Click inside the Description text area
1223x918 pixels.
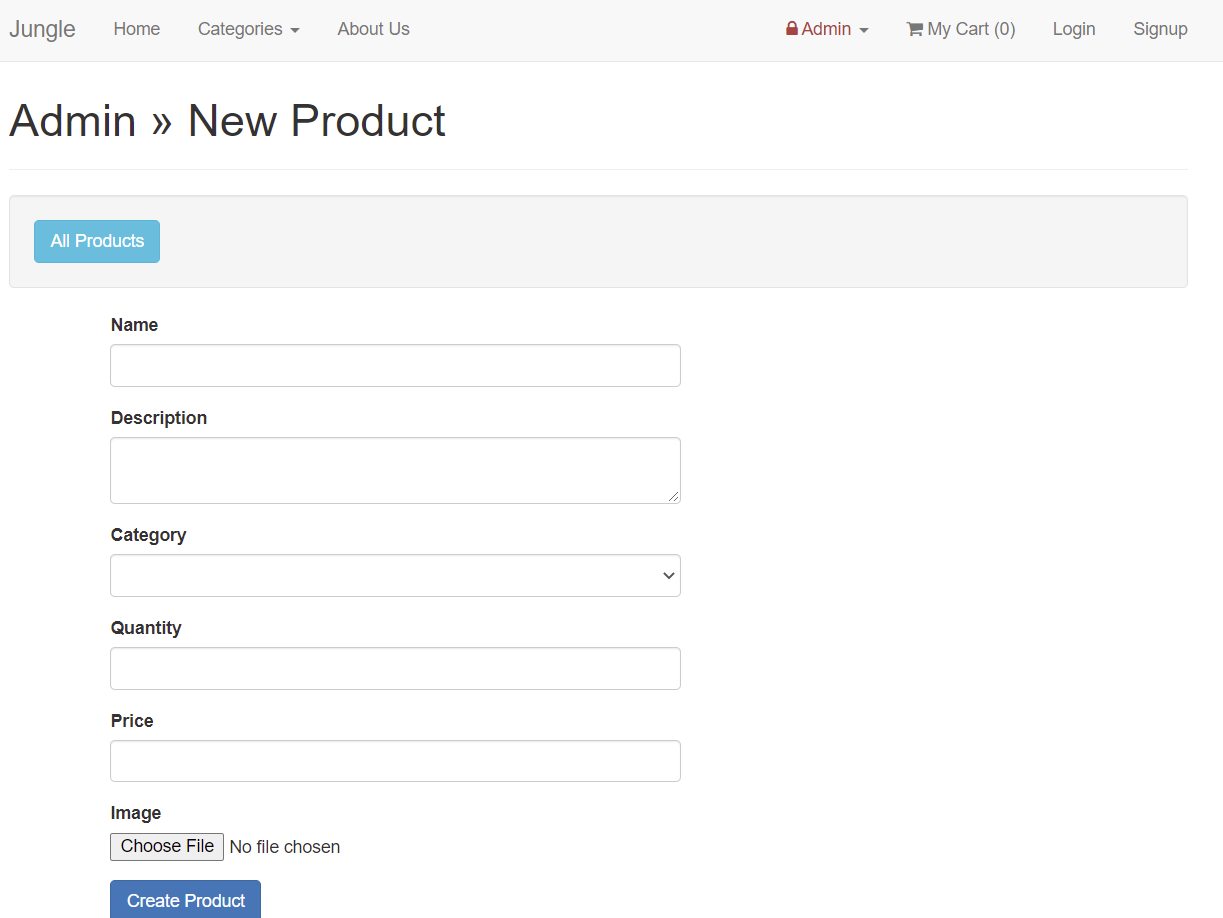pos(395,469)
